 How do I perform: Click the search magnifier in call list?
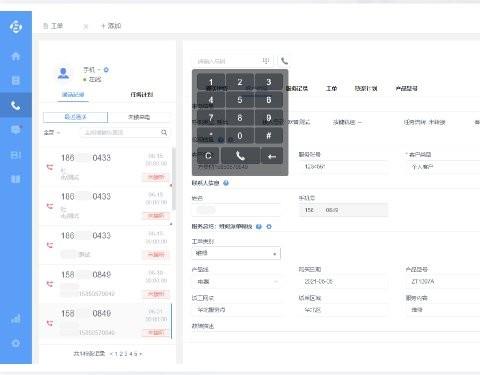[164, 132]
